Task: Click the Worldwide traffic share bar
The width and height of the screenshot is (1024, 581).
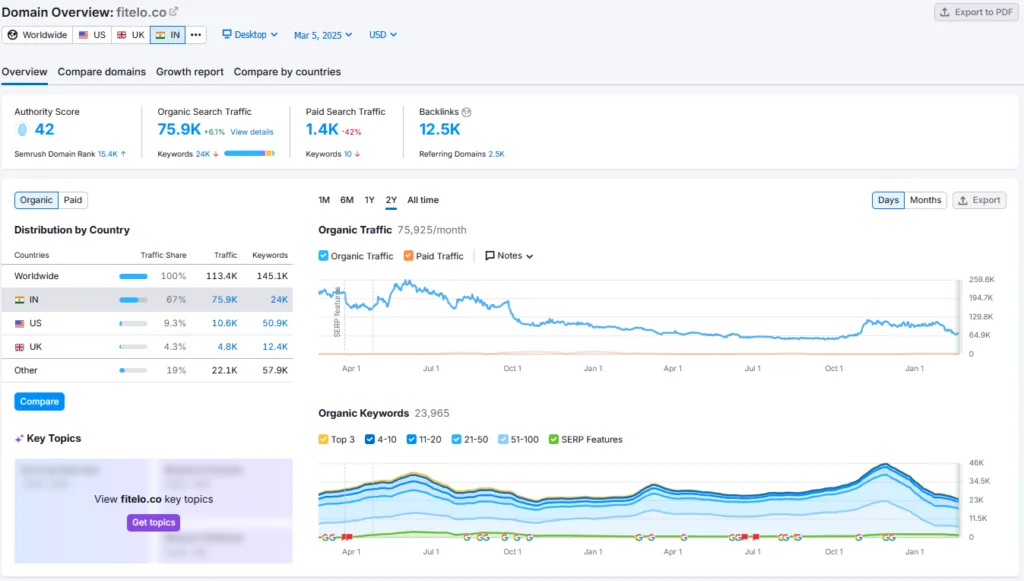Action: click(133, 276)
